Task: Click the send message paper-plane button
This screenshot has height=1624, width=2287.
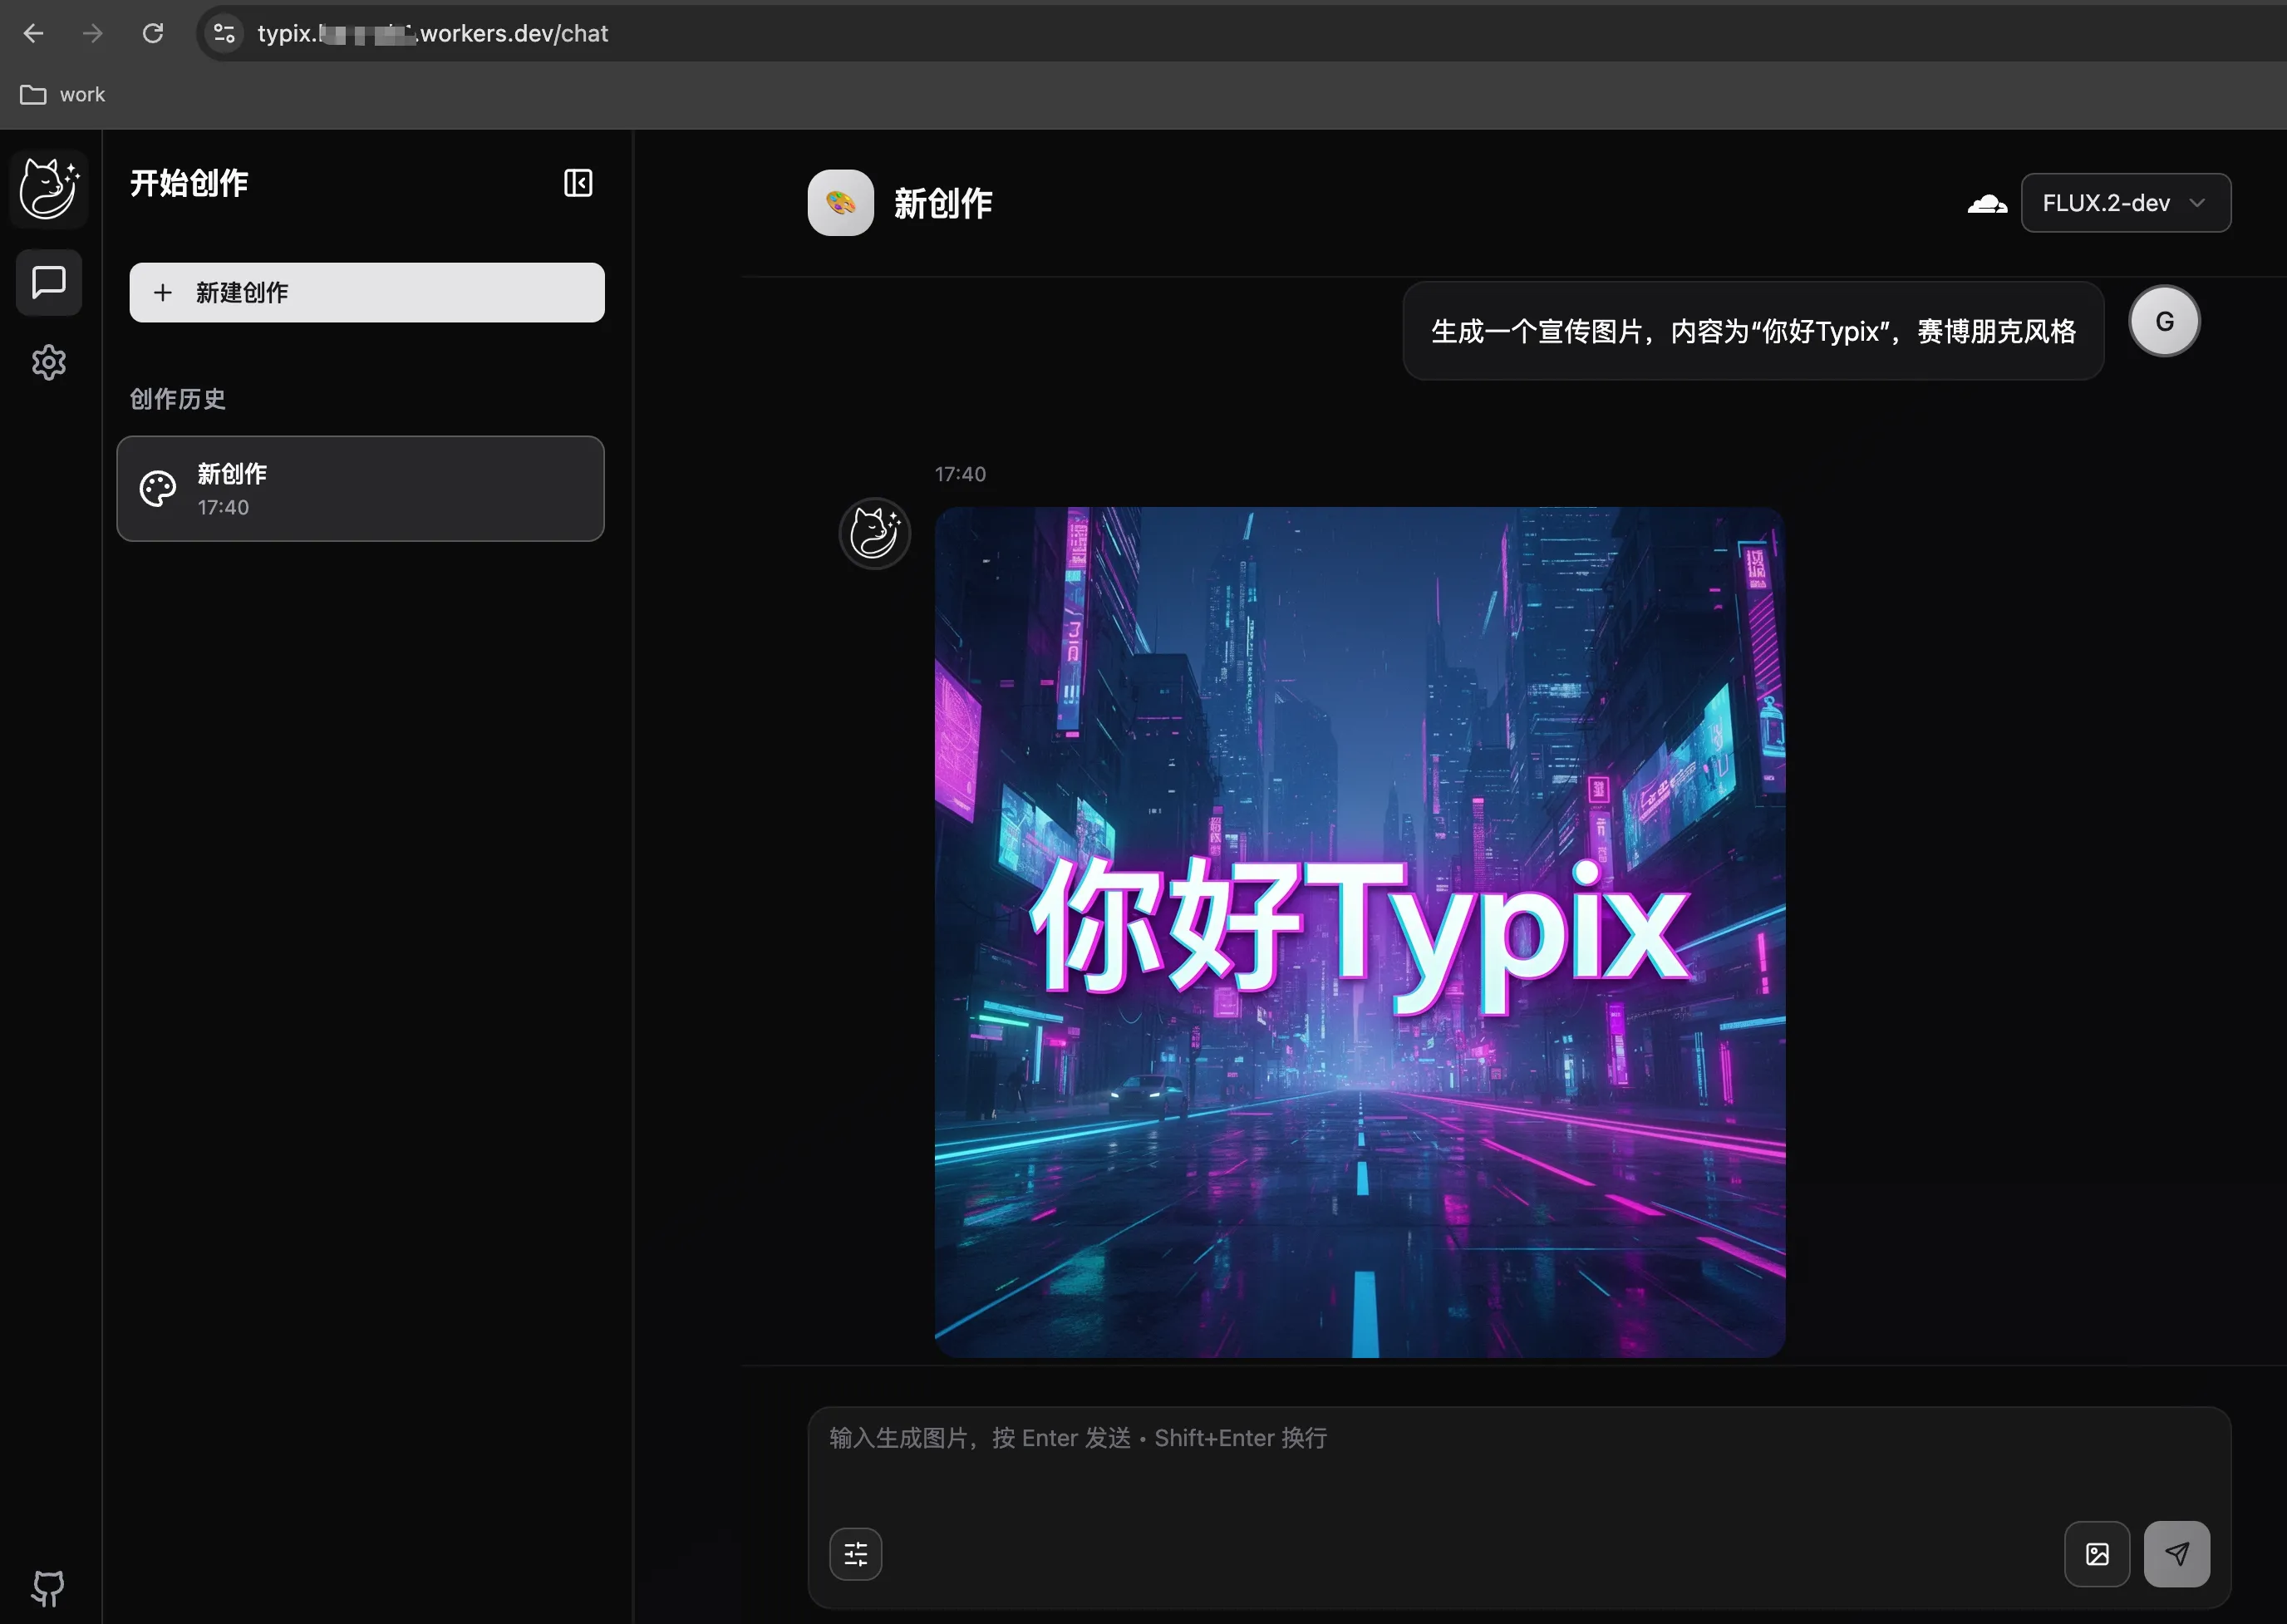Action: 2177,1554
